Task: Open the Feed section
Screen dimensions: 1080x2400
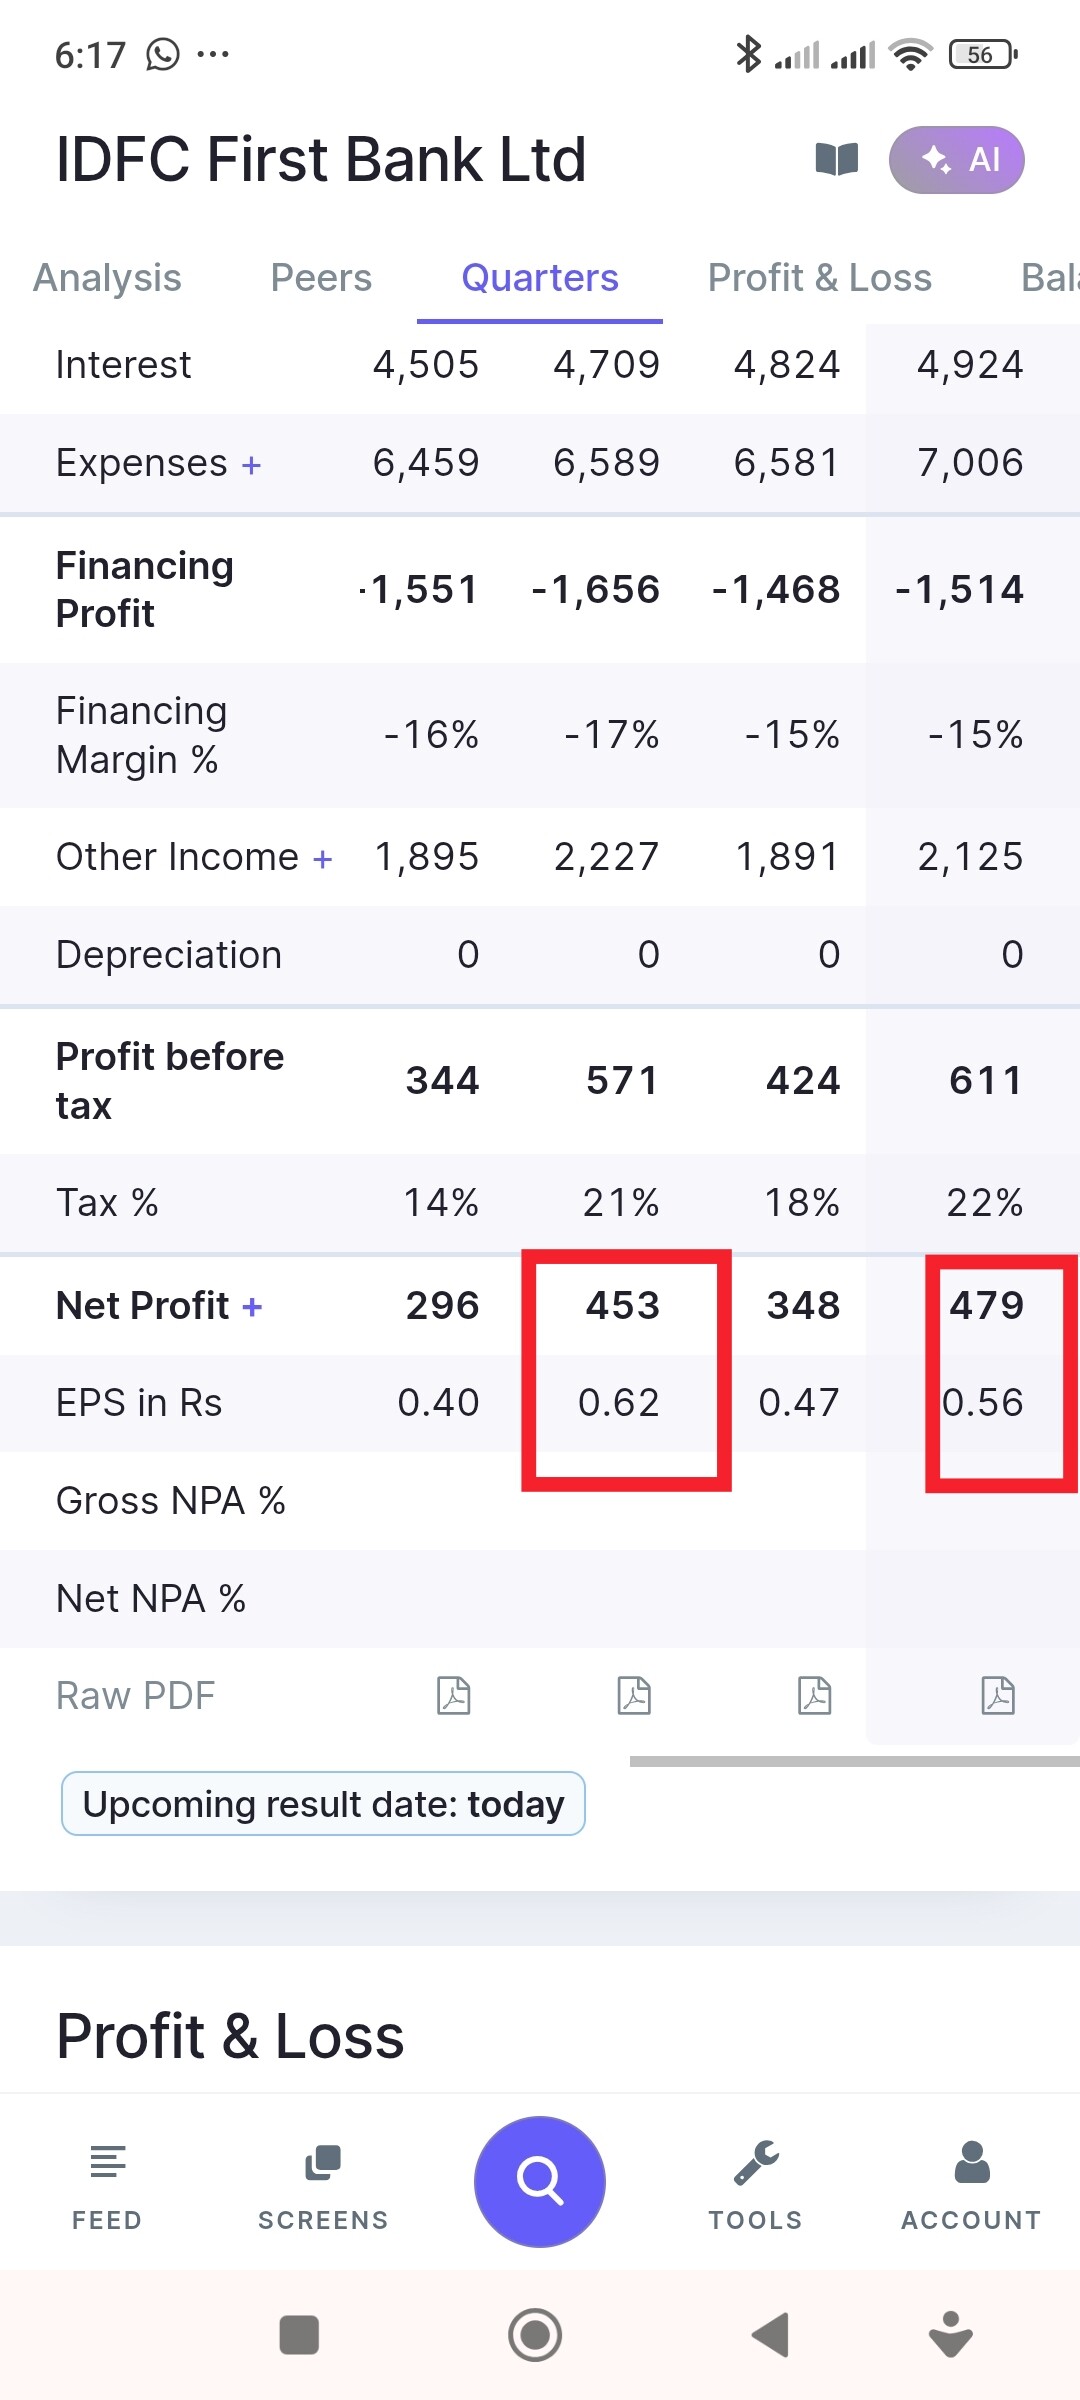Action: [x=107, y=2186]
